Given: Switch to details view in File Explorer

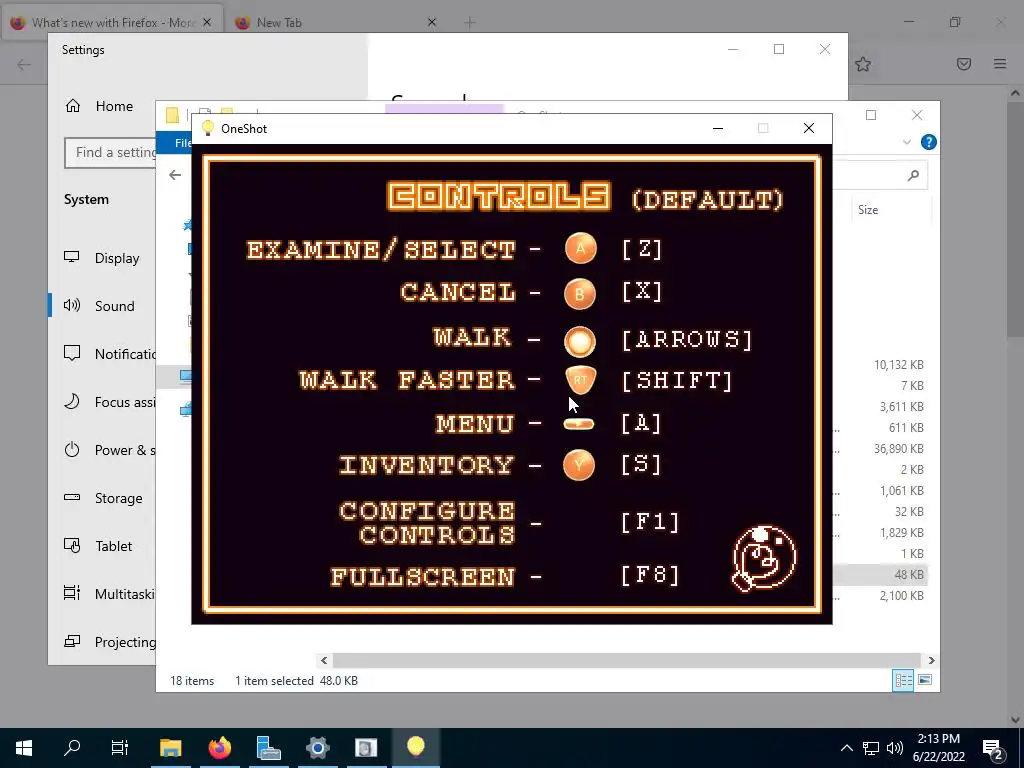Looking at the screenshot, I should pyautogui.click(x=903, y=680).
